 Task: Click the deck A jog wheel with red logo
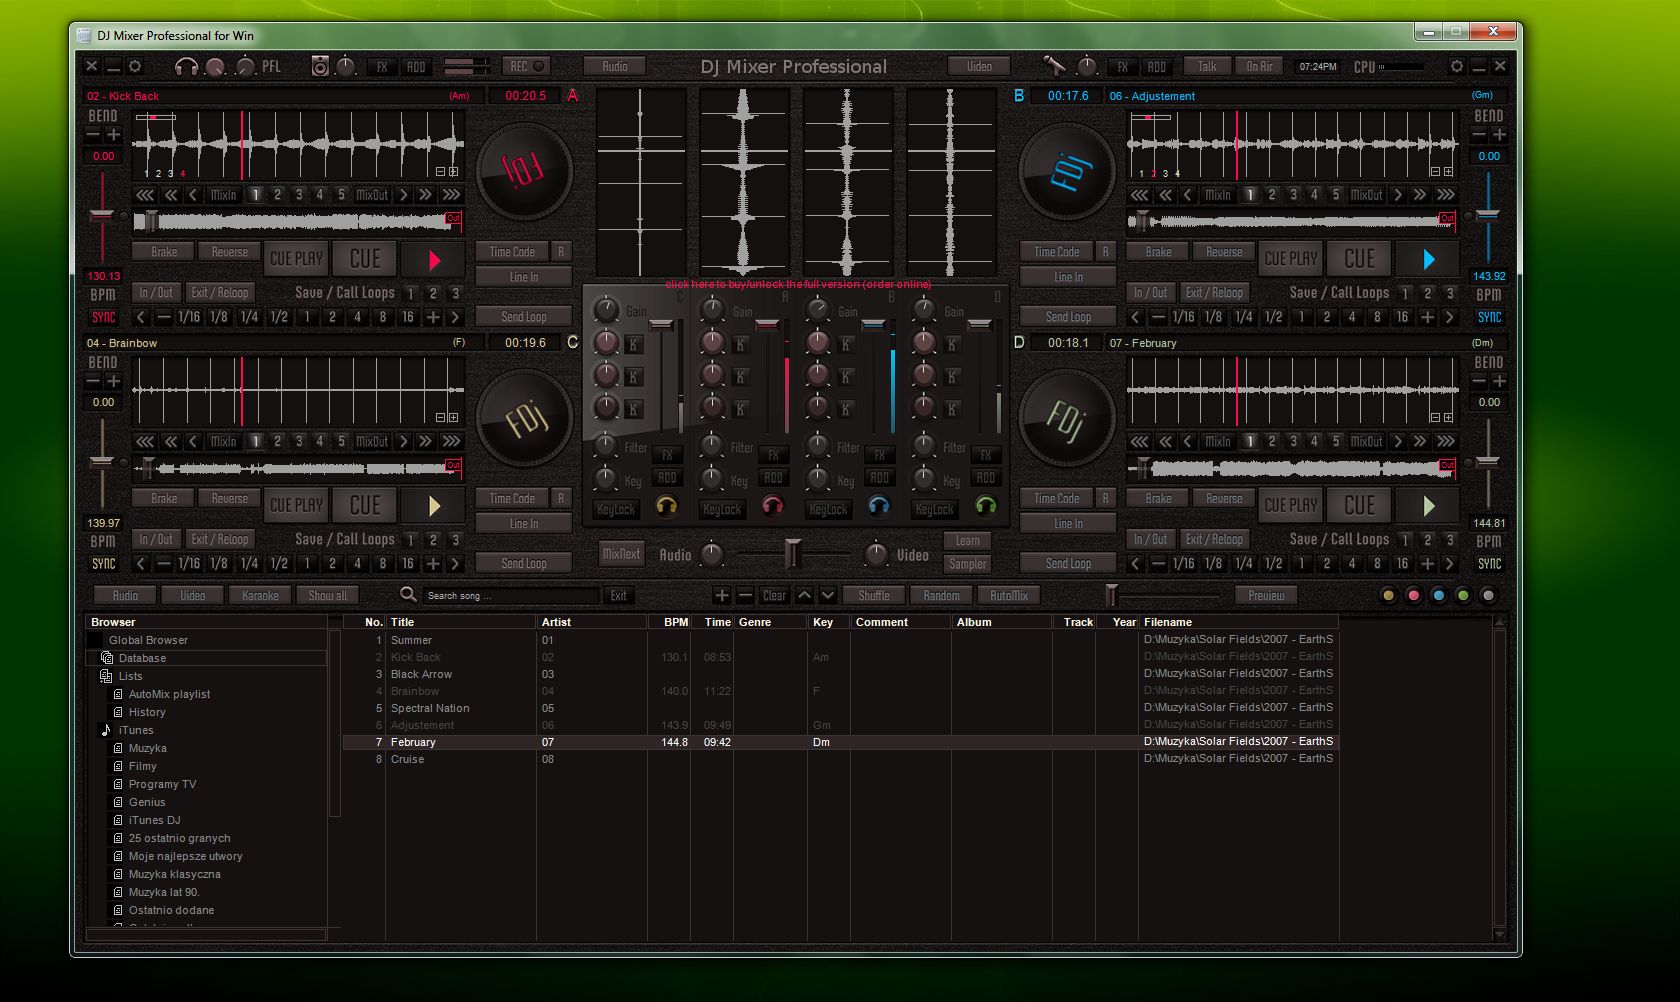pyautogui.click(x=524, y=171)
